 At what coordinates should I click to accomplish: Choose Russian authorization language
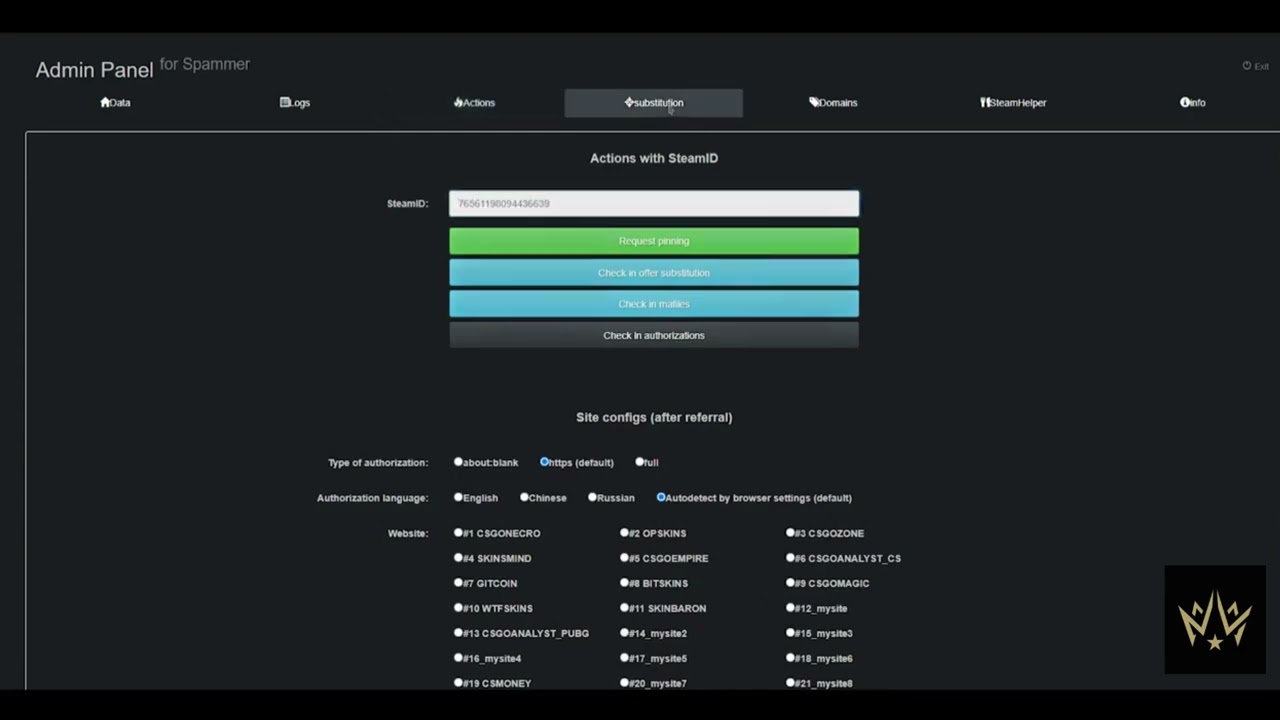(x=592, y=497)
